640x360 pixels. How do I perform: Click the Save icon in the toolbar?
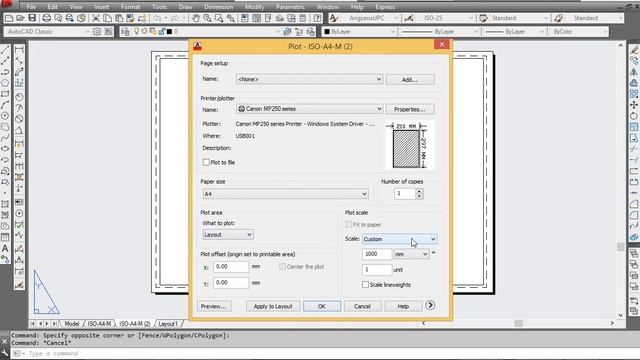tap(32, 18)
